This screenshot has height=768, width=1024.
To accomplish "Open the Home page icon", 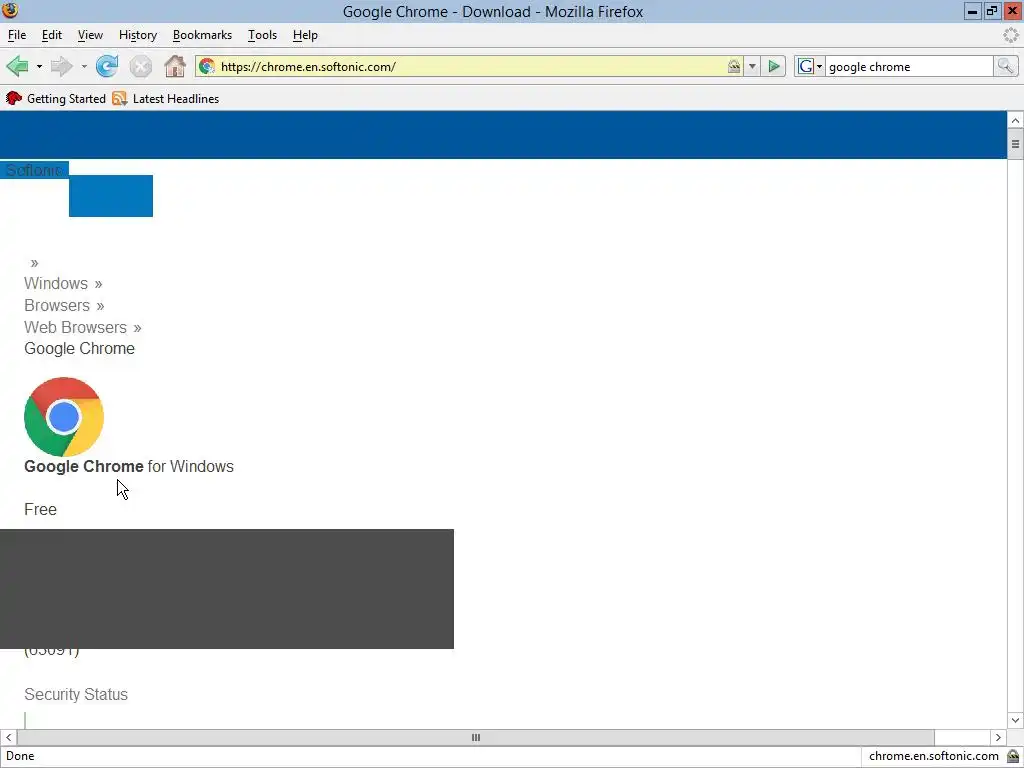I will click(x=174, y=66).
